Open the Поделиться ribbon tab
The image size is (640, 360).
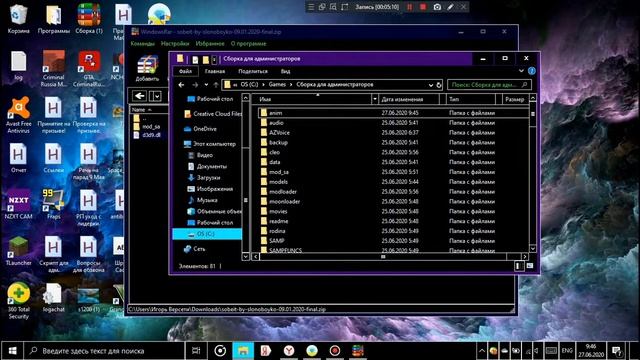tap(253, 71)
